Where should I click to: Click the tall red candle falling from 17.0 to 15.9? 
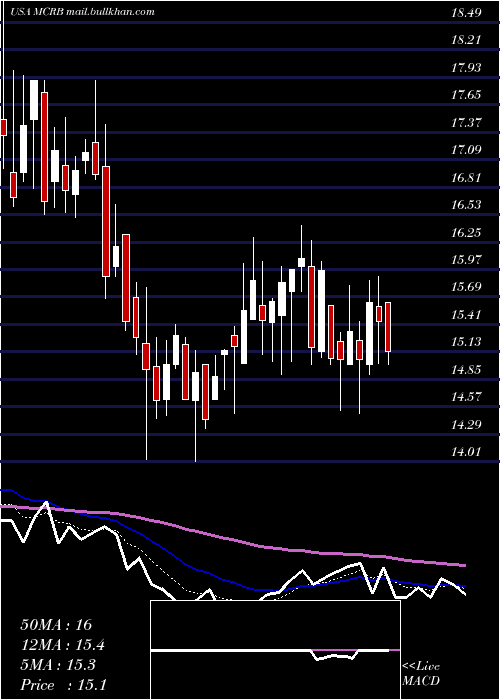click(x=106, y=221)
